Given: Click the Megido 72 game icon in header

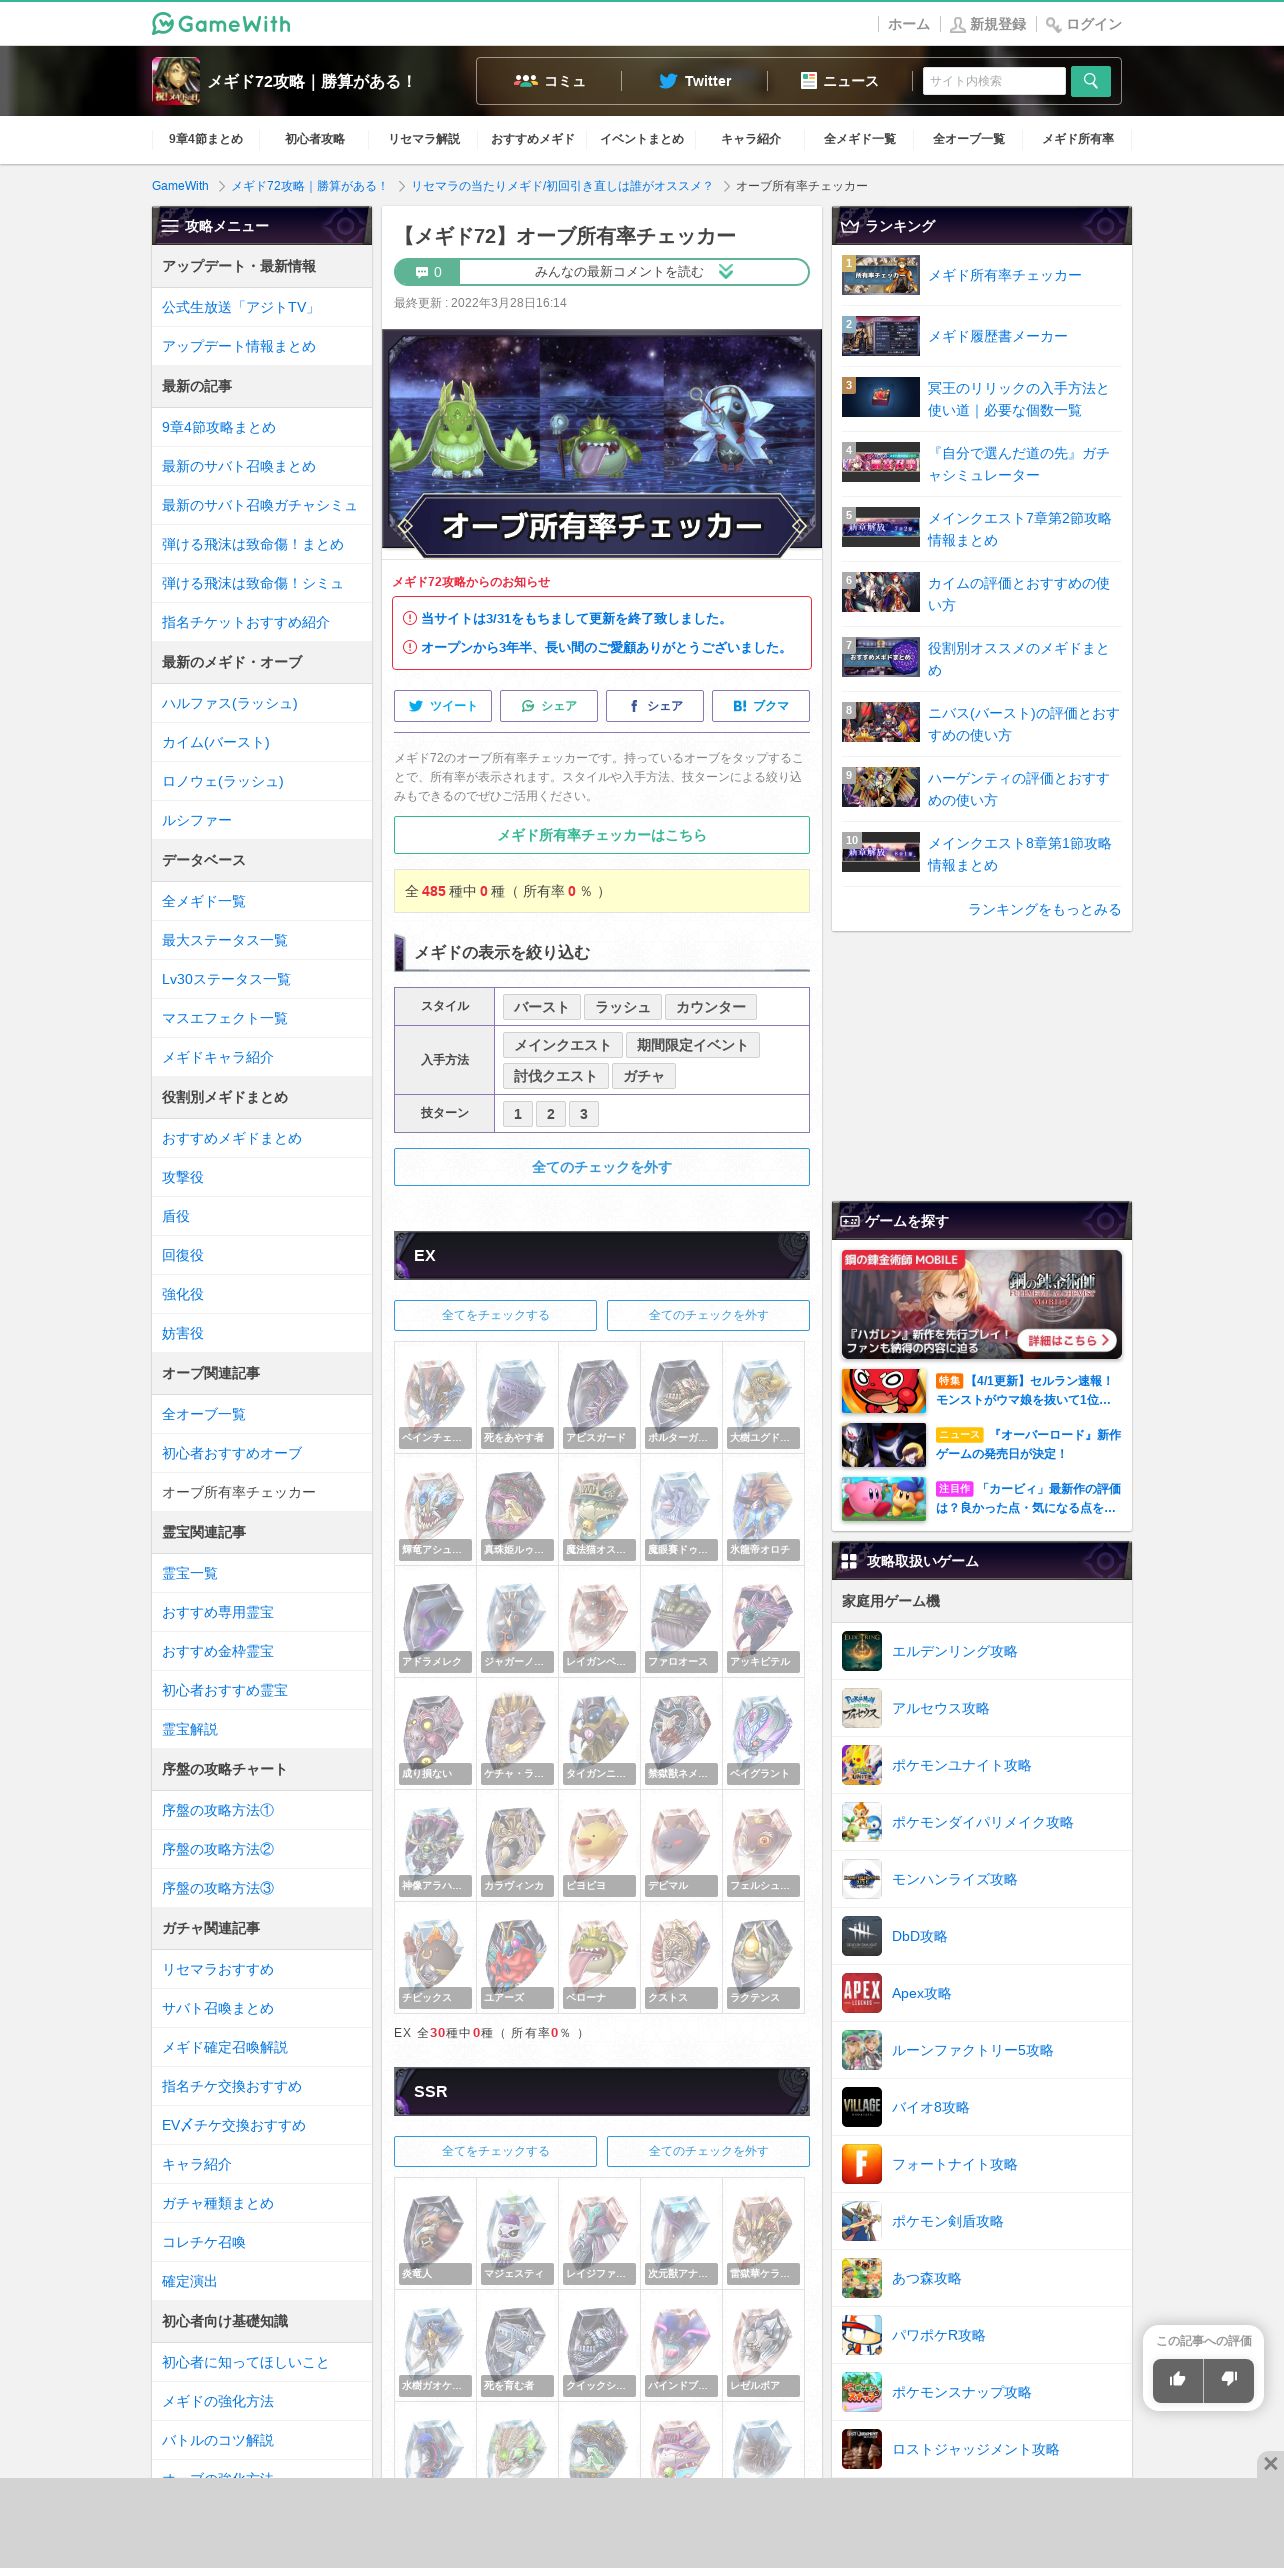Looking at the screenshot, I should [176, 81].
